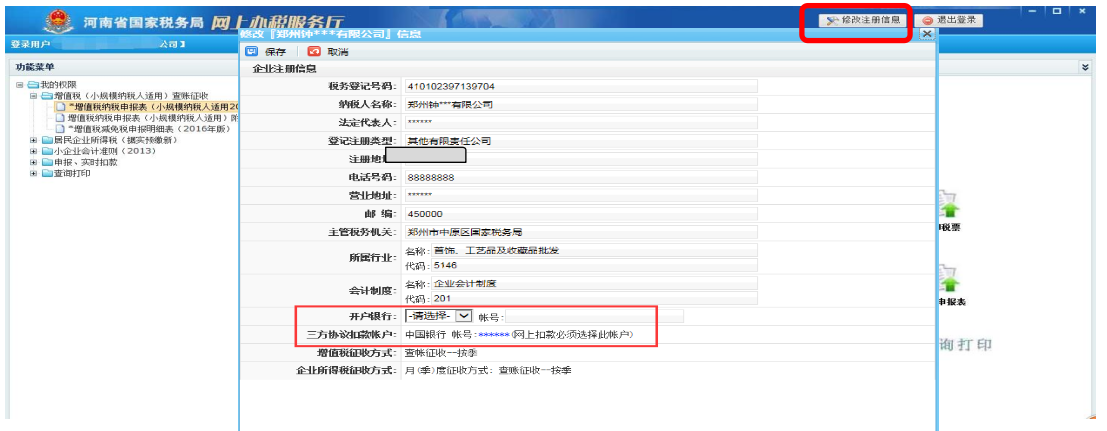Click the tax bureau national emblem logo
The width and height of the screenshot is (1107, 431).
pyautogui.click(x=58, y=20)
